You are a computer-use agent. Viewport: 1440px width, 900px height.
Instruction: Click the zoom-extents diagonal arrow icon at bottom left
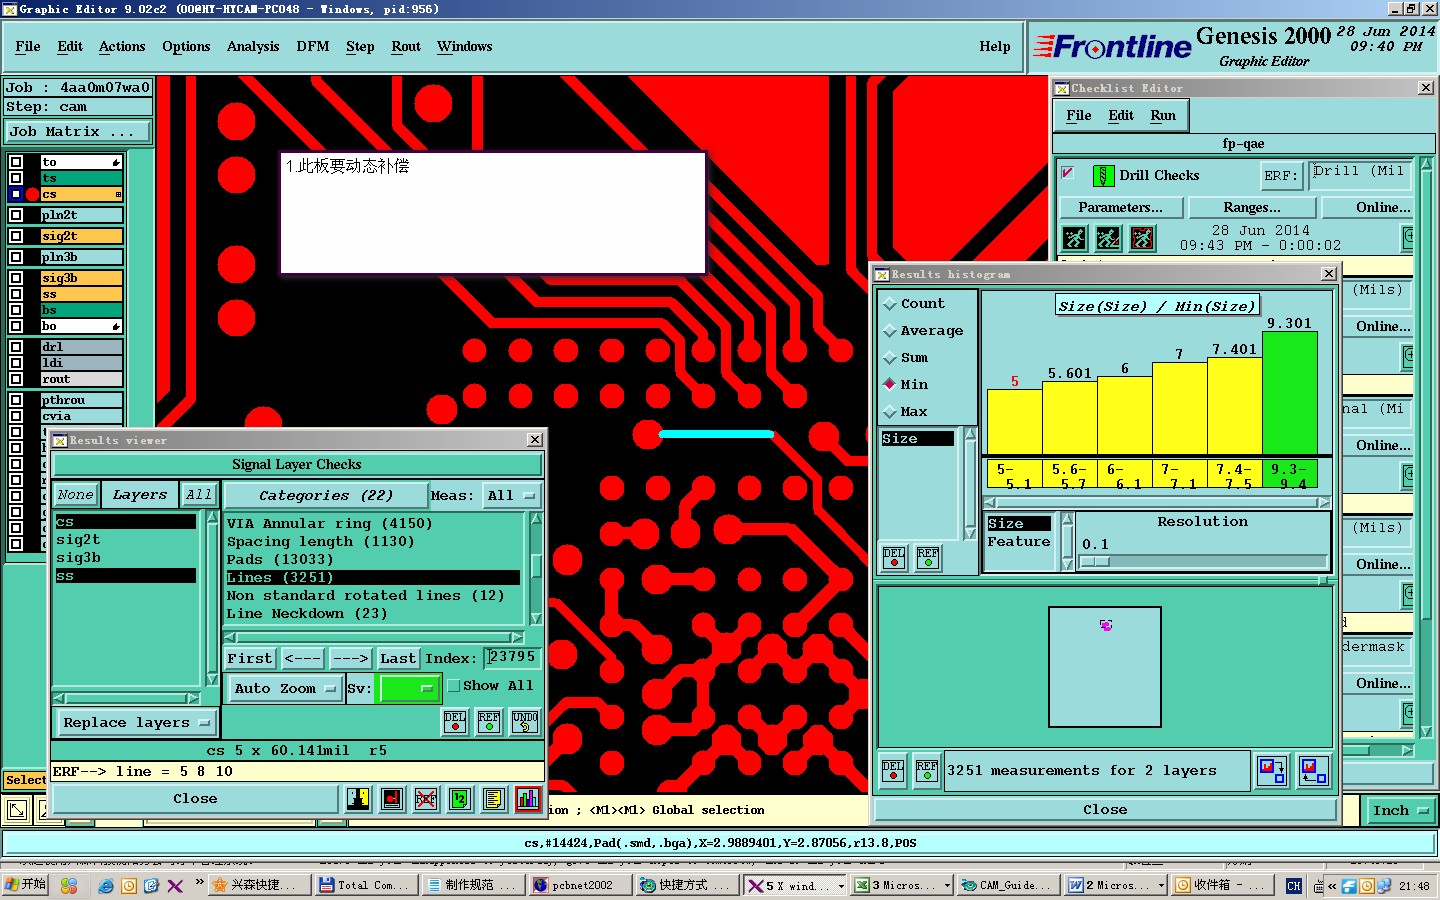pyautogui.click(x=17, y=810)
